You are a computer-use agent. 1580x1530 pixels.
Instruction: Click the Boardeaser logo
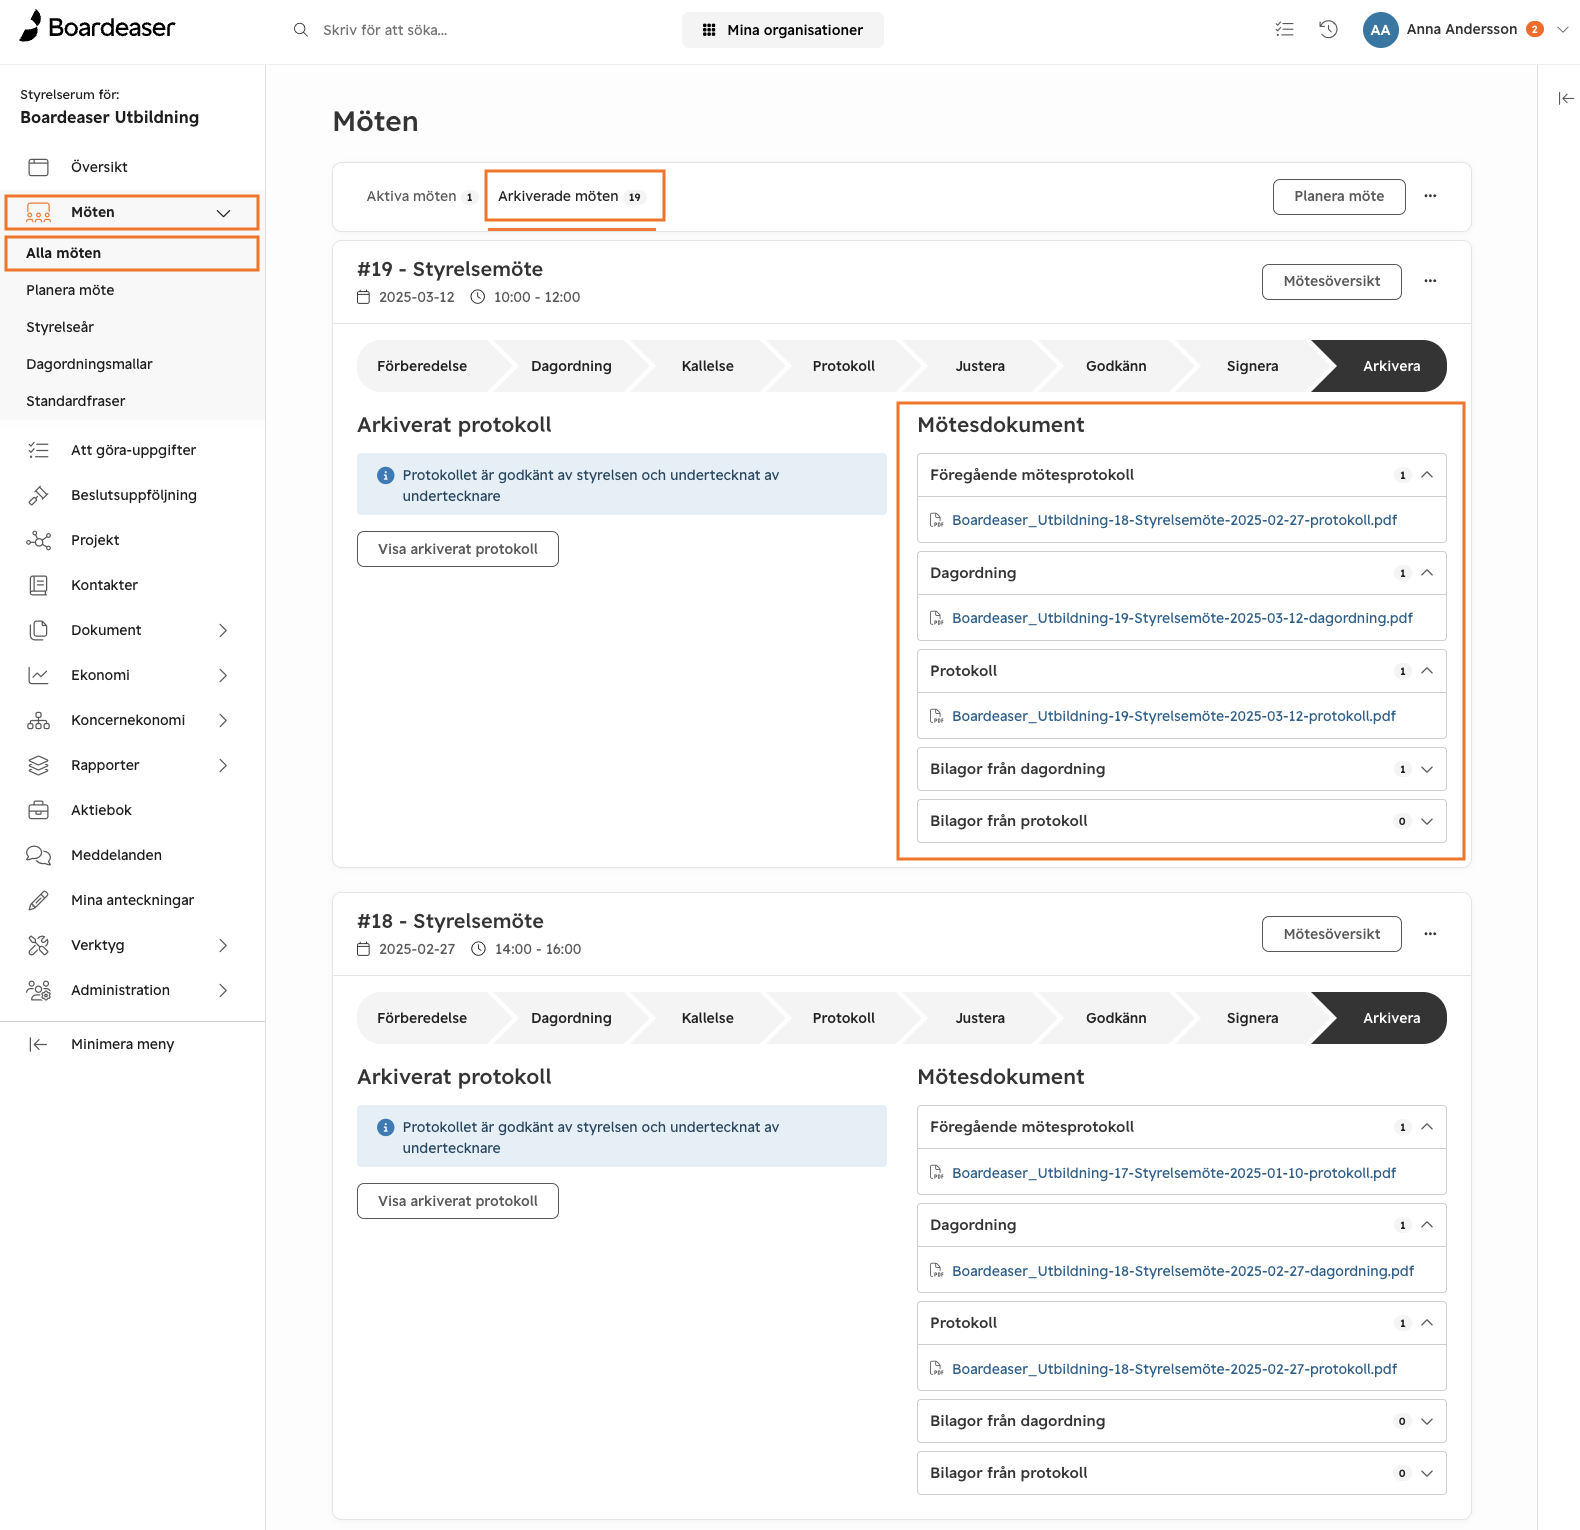97,27
